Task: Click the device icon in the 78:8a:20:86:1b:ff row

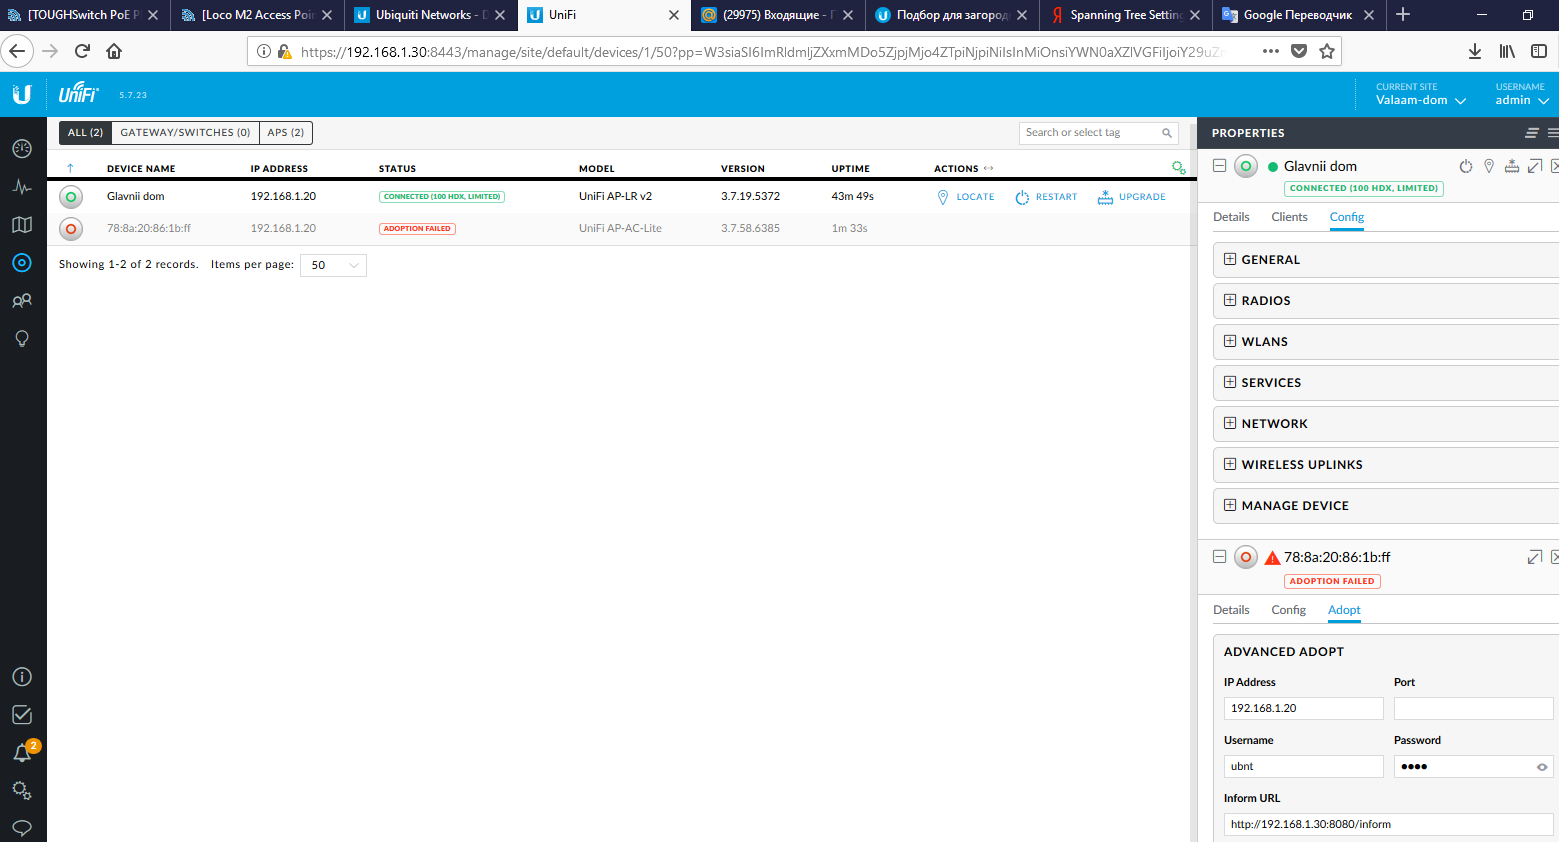Action: tap(71, 229)
